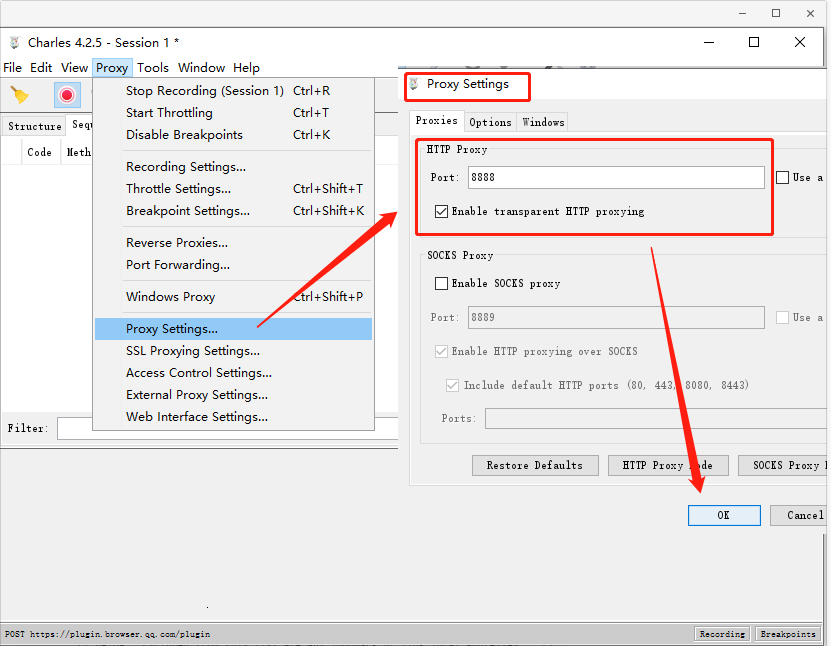Click the Filter input field
This screenshot has height=646, width=831.
228,428
